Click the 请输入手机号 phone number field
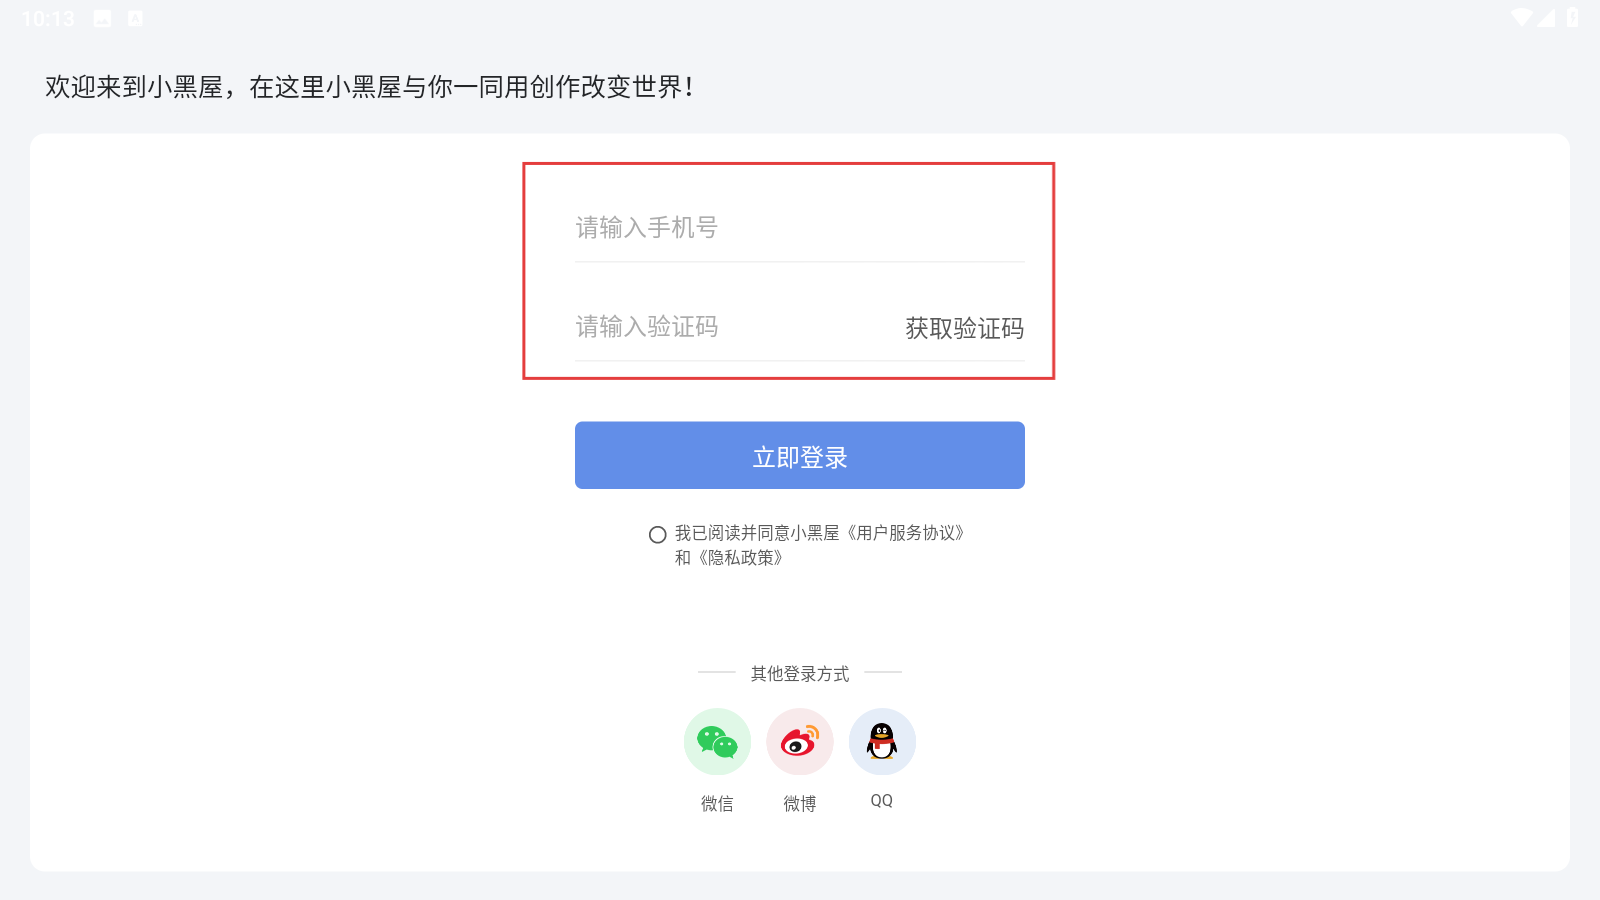The width and height of the screenshot is (1600, 900). tap(800, 228)
